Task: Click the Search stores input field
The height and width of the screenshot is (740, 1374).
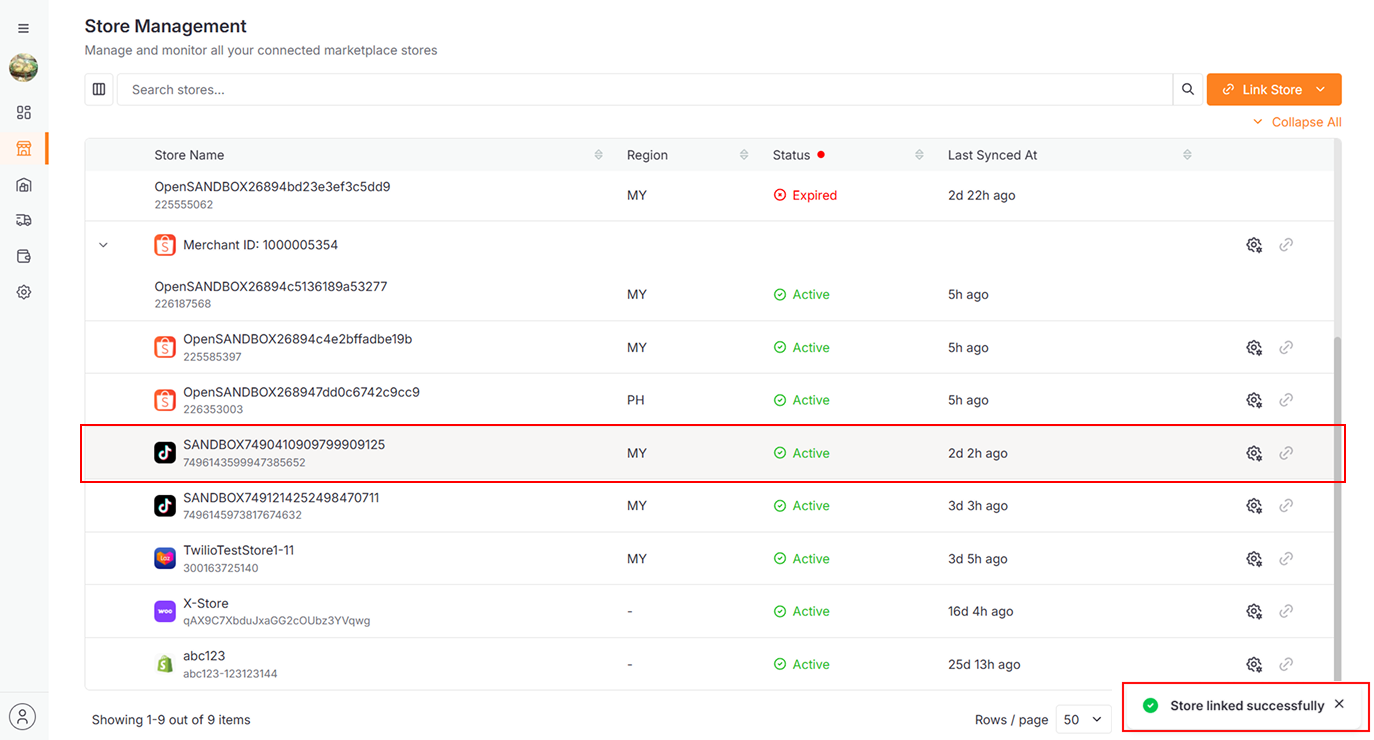Action: pyautogui.click(x=644, y=89)
